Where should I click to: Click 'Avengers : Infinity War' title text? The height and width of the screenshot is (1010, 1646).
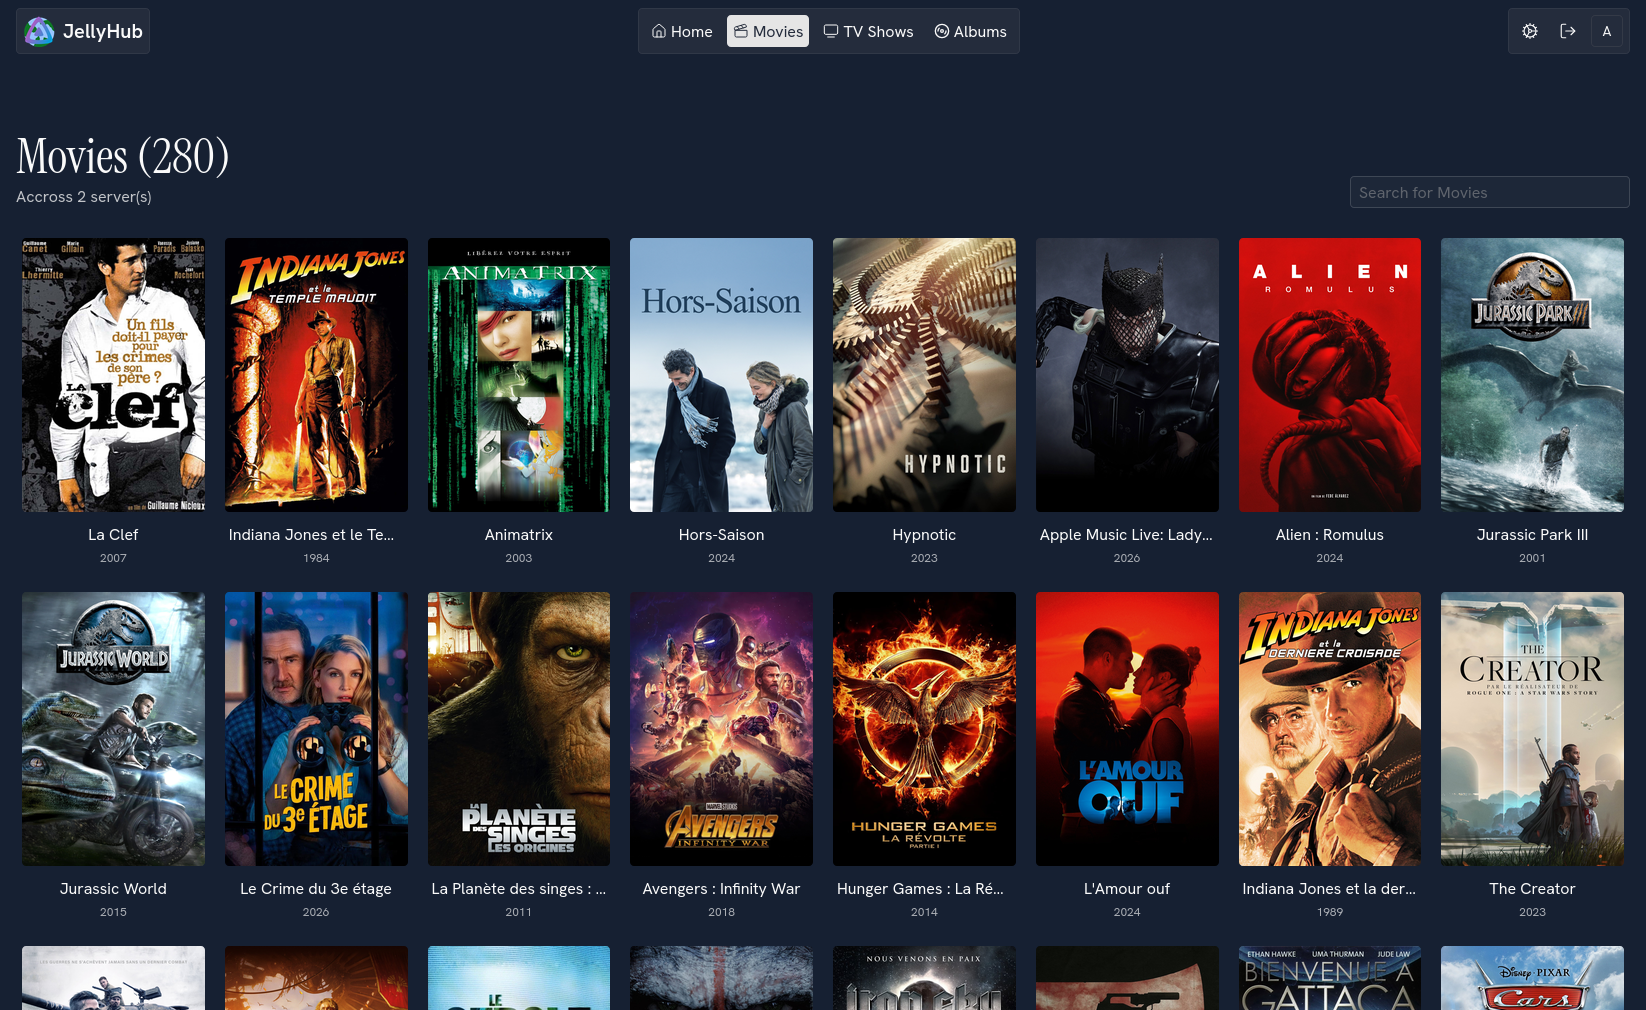pos(721,889)
